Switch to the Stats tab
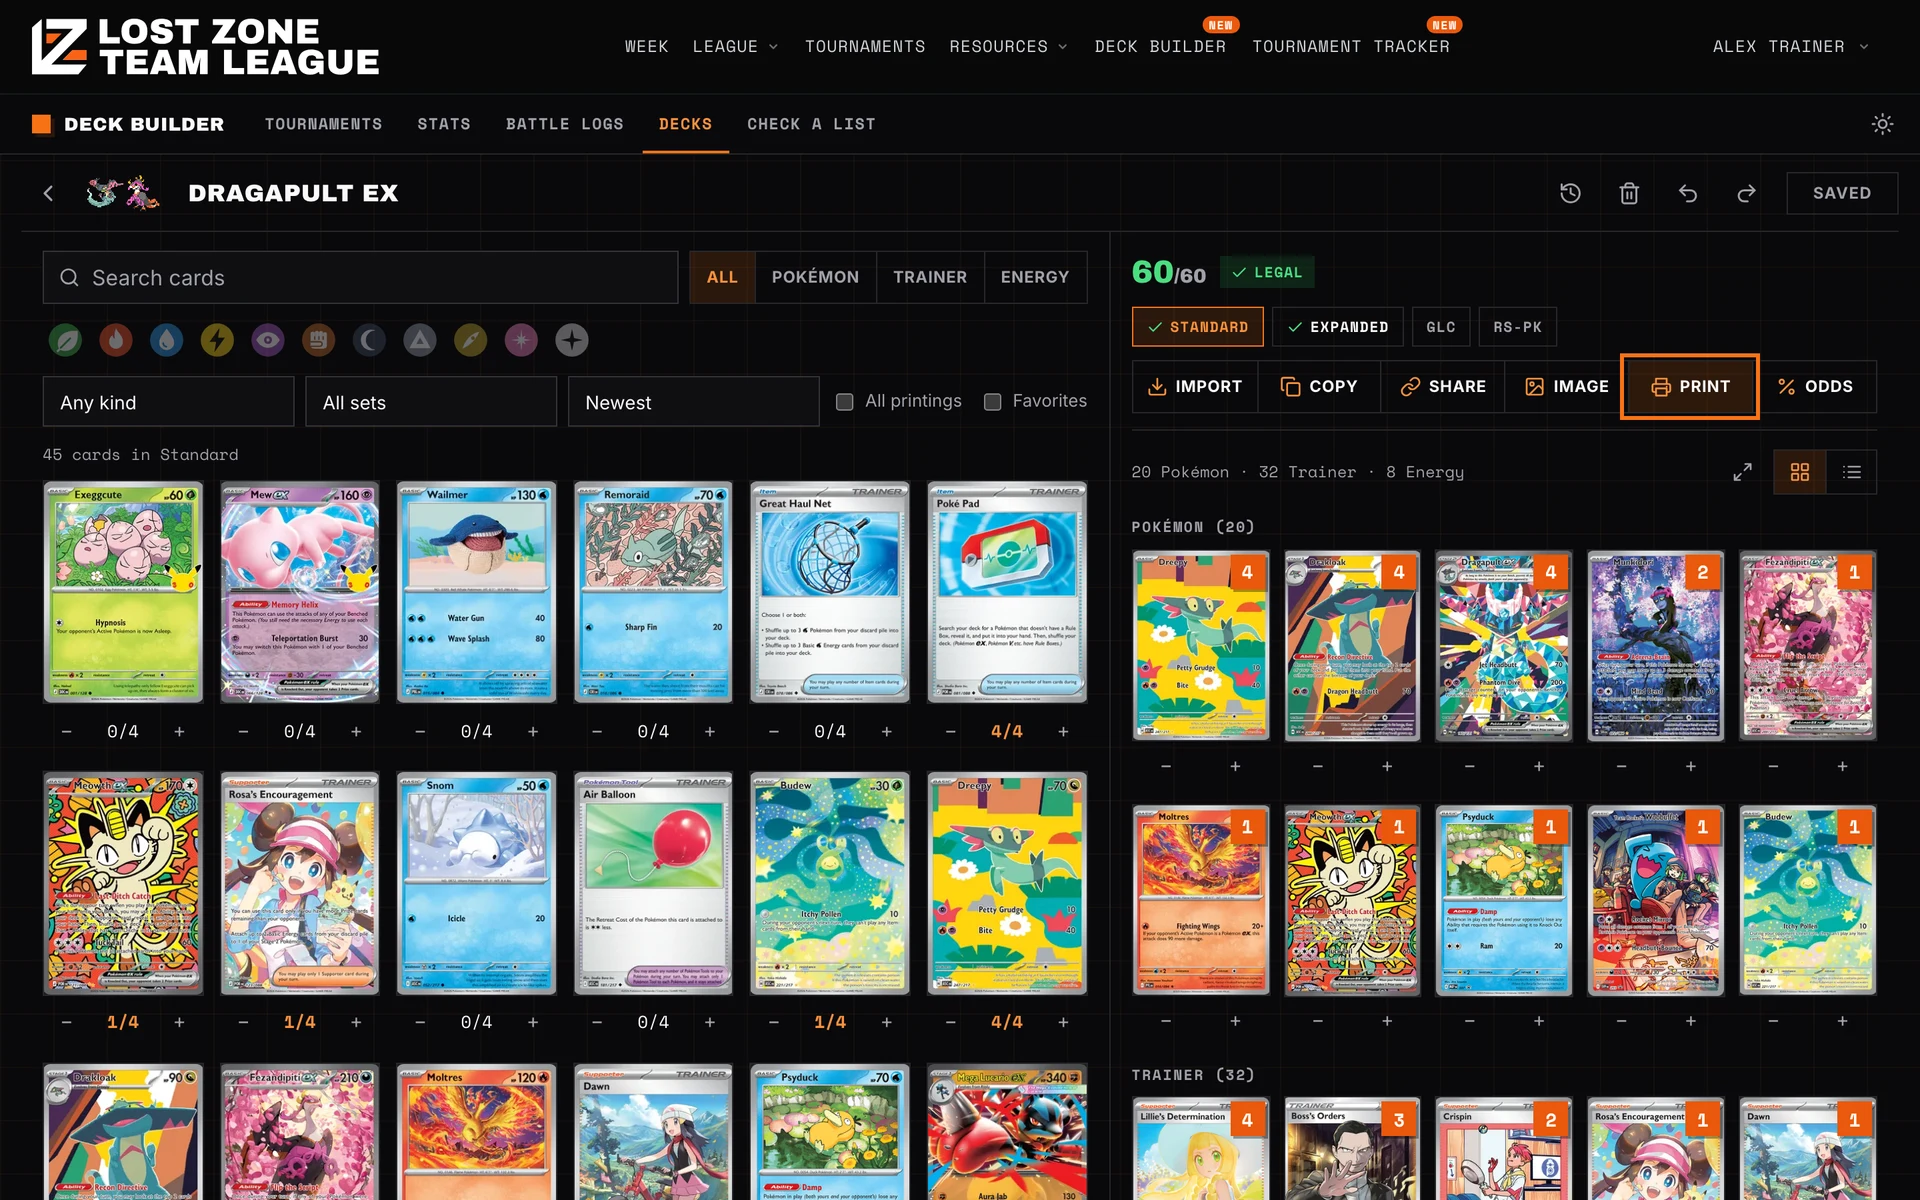 coord(444,124)
